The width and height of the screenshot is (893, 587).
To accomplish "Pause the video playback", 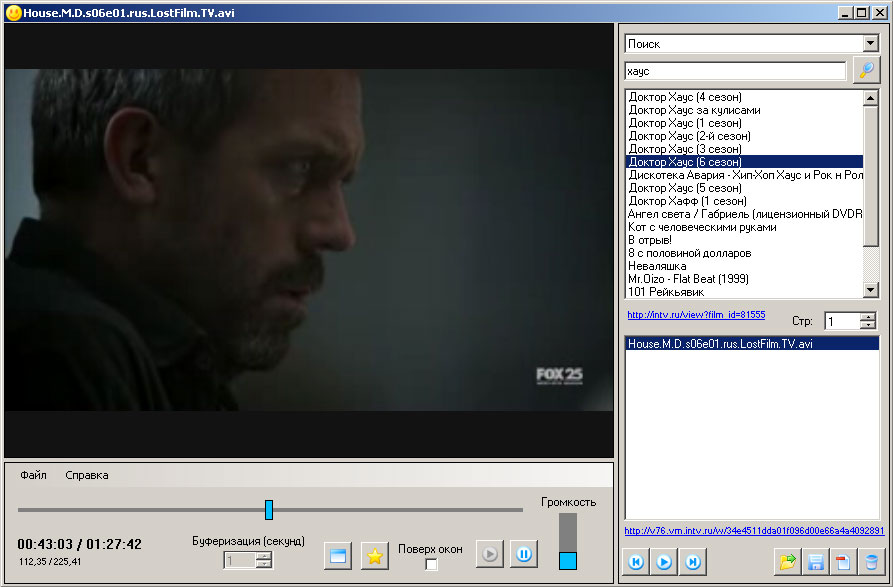I will coord(524,554).
